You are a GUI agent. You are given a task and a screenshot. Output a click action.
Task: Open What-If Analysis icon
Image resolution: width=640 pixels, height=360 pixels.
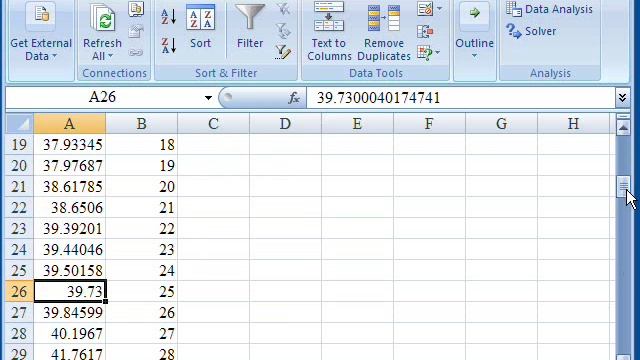click(424, 53)
